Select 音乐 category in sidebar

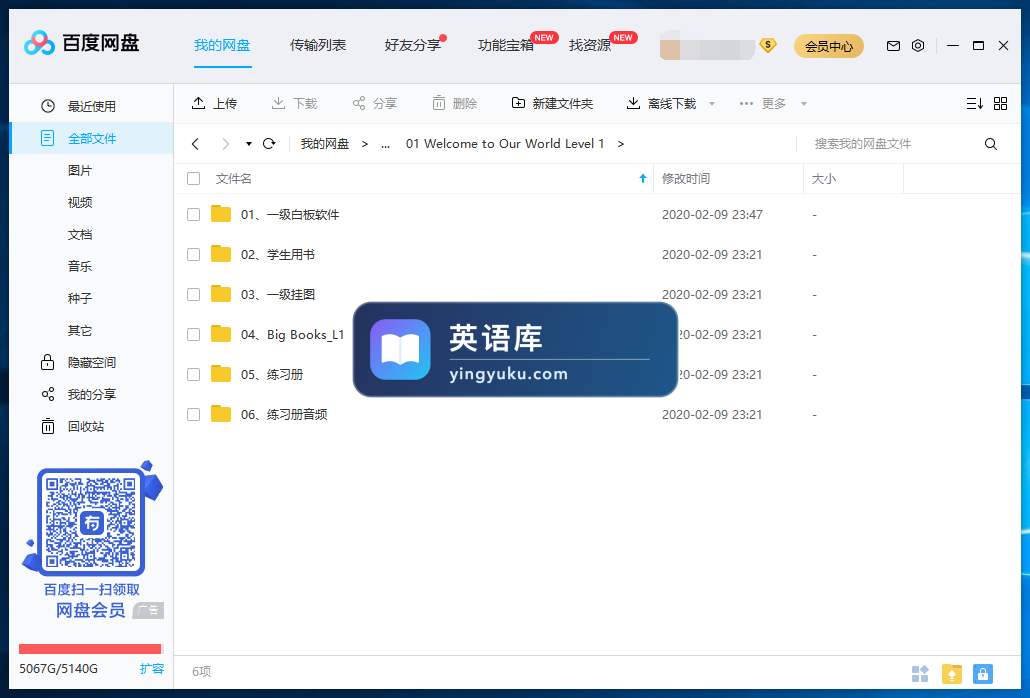pos(80,267)
